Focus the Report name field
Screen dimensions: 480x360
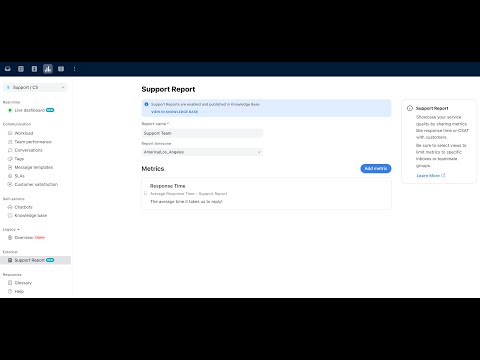coord(202,133)
